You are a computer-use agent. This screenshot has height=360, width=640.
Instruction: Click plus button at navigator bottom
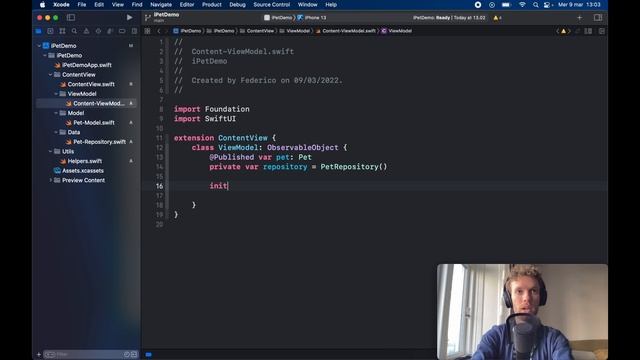click(39, 354)
